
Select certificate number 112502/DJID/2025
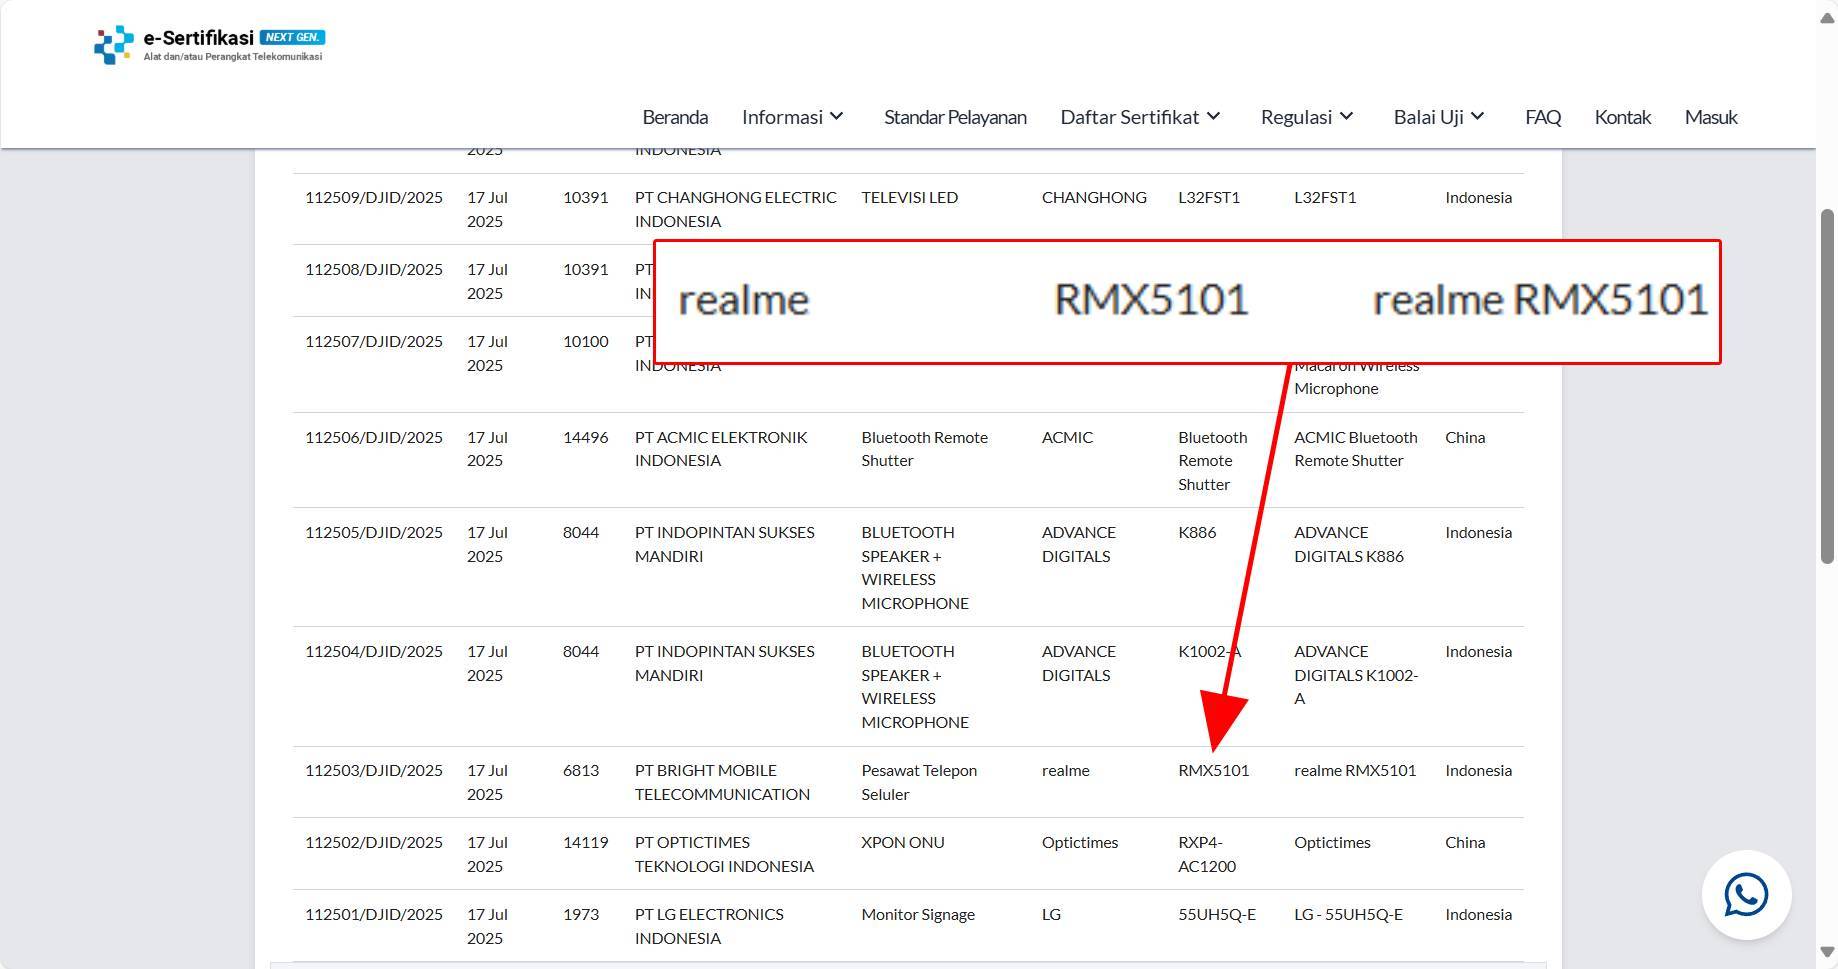[374, 842]
